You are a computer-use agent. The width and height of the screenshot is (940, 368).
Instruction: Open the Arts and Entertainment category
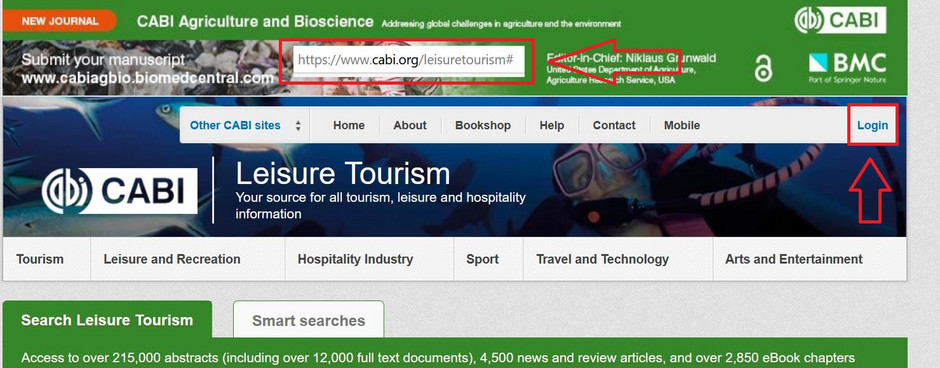click(x=809, y=259)
